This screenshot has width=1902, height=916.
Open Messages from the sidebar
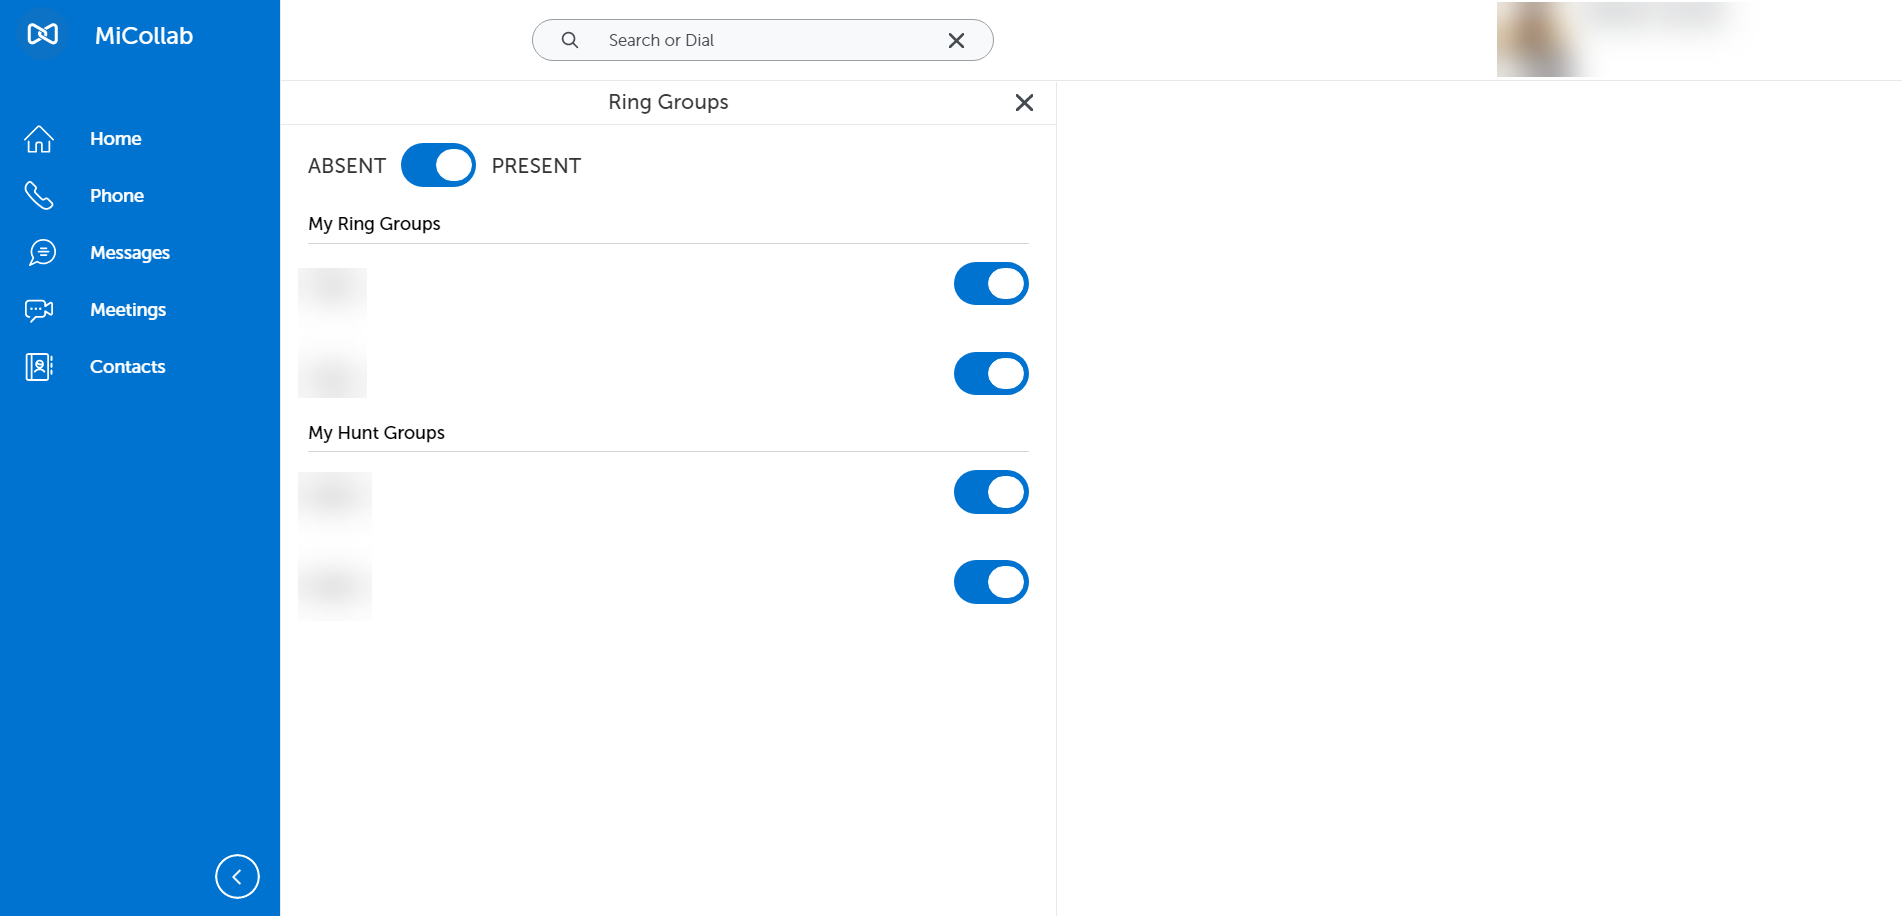coord(38,252)
